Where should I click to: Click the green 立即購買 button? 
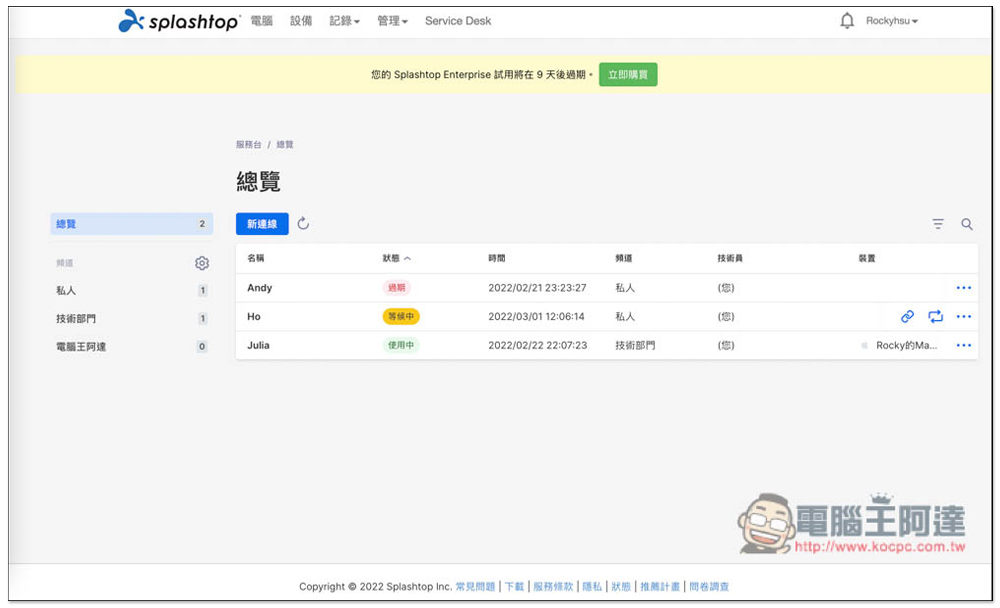point(628,74)
